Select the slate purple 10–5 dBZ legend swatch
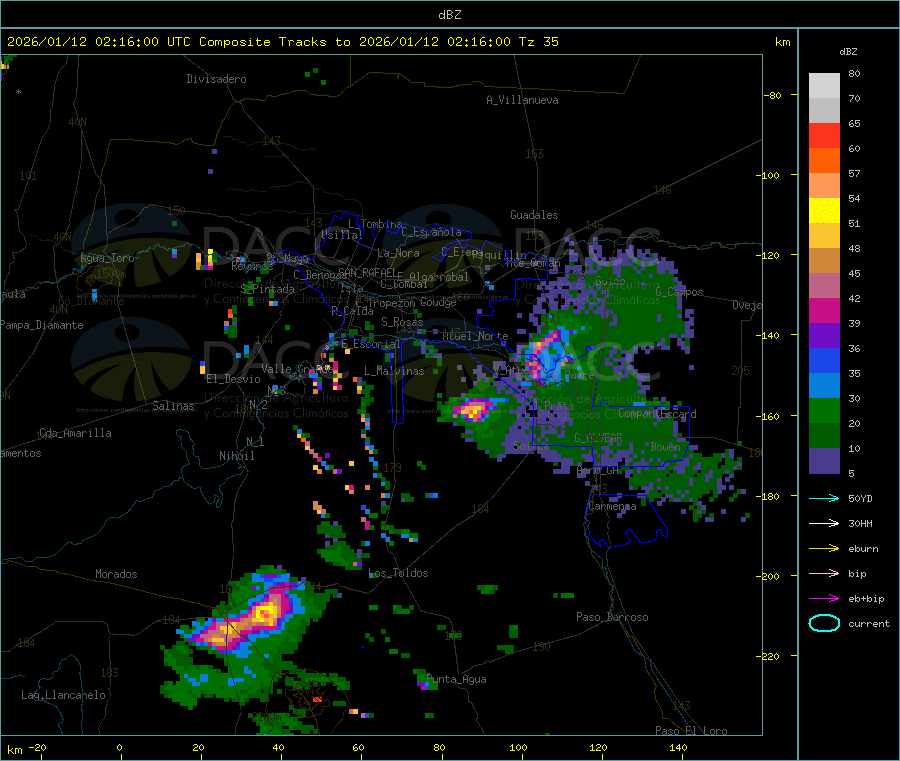Screen dimensions: 900x761 coord(824,461)
